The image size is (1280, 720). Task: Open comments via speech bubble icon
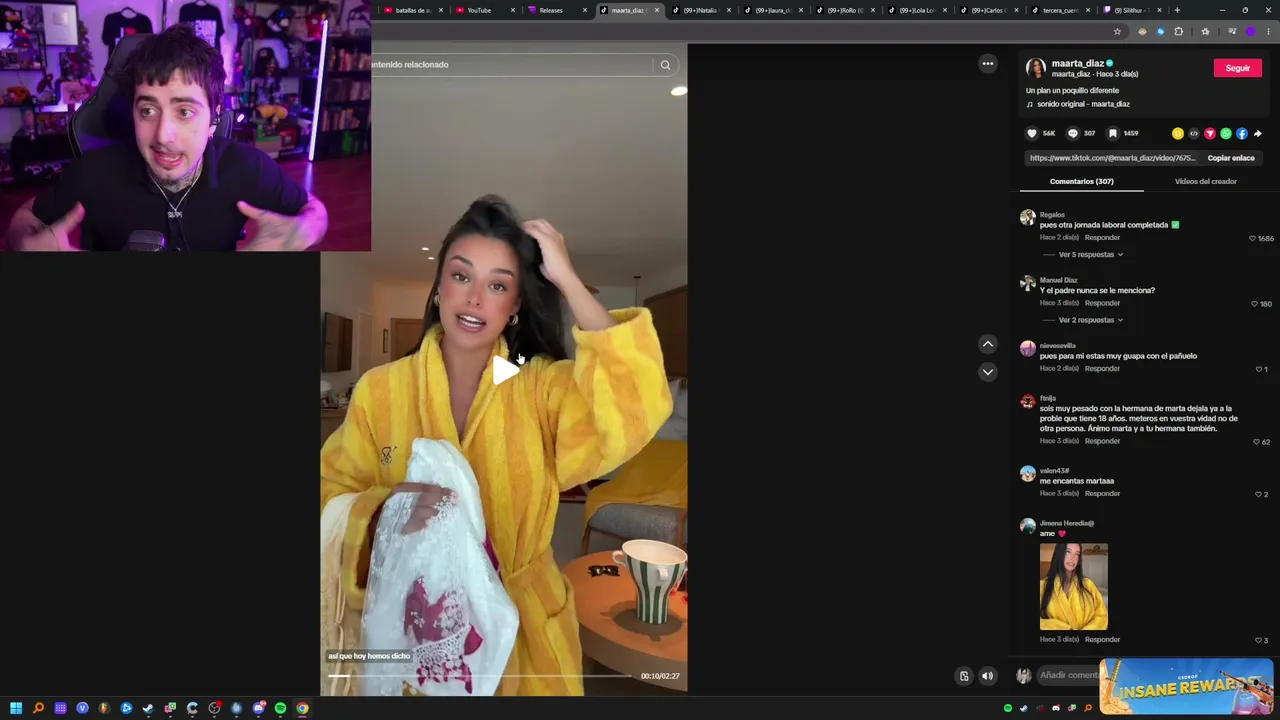tap(1073, 133)
